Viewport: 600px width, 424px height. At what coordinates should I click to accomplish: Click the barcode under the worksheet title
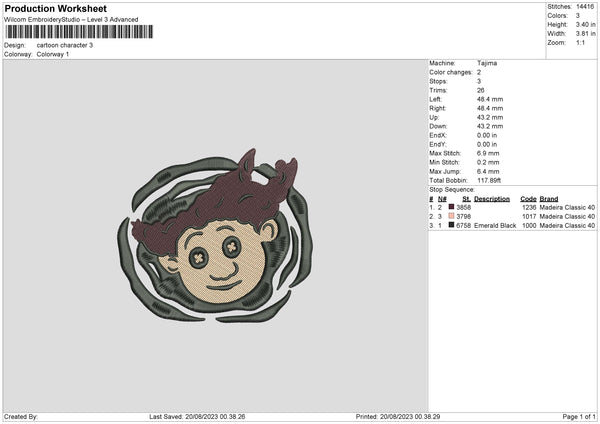pyautogui.click(x=79, y=32)
